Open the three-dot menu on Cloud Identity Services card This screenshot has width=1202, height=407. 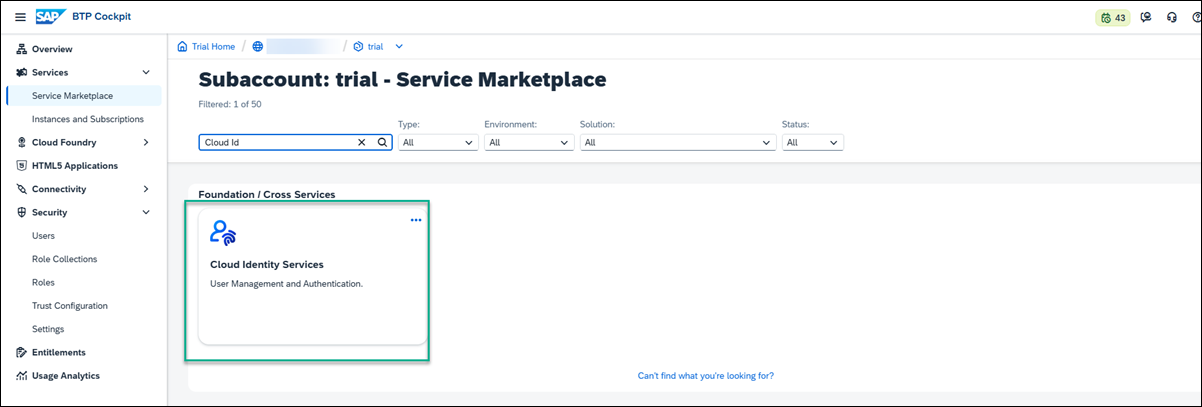(416, 220)
